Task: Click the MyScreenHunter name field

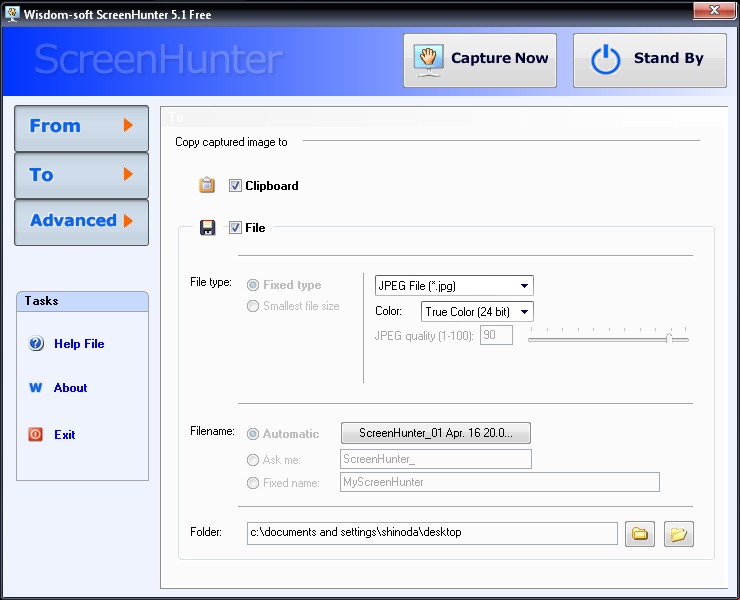Action: (x=500, y=482)
